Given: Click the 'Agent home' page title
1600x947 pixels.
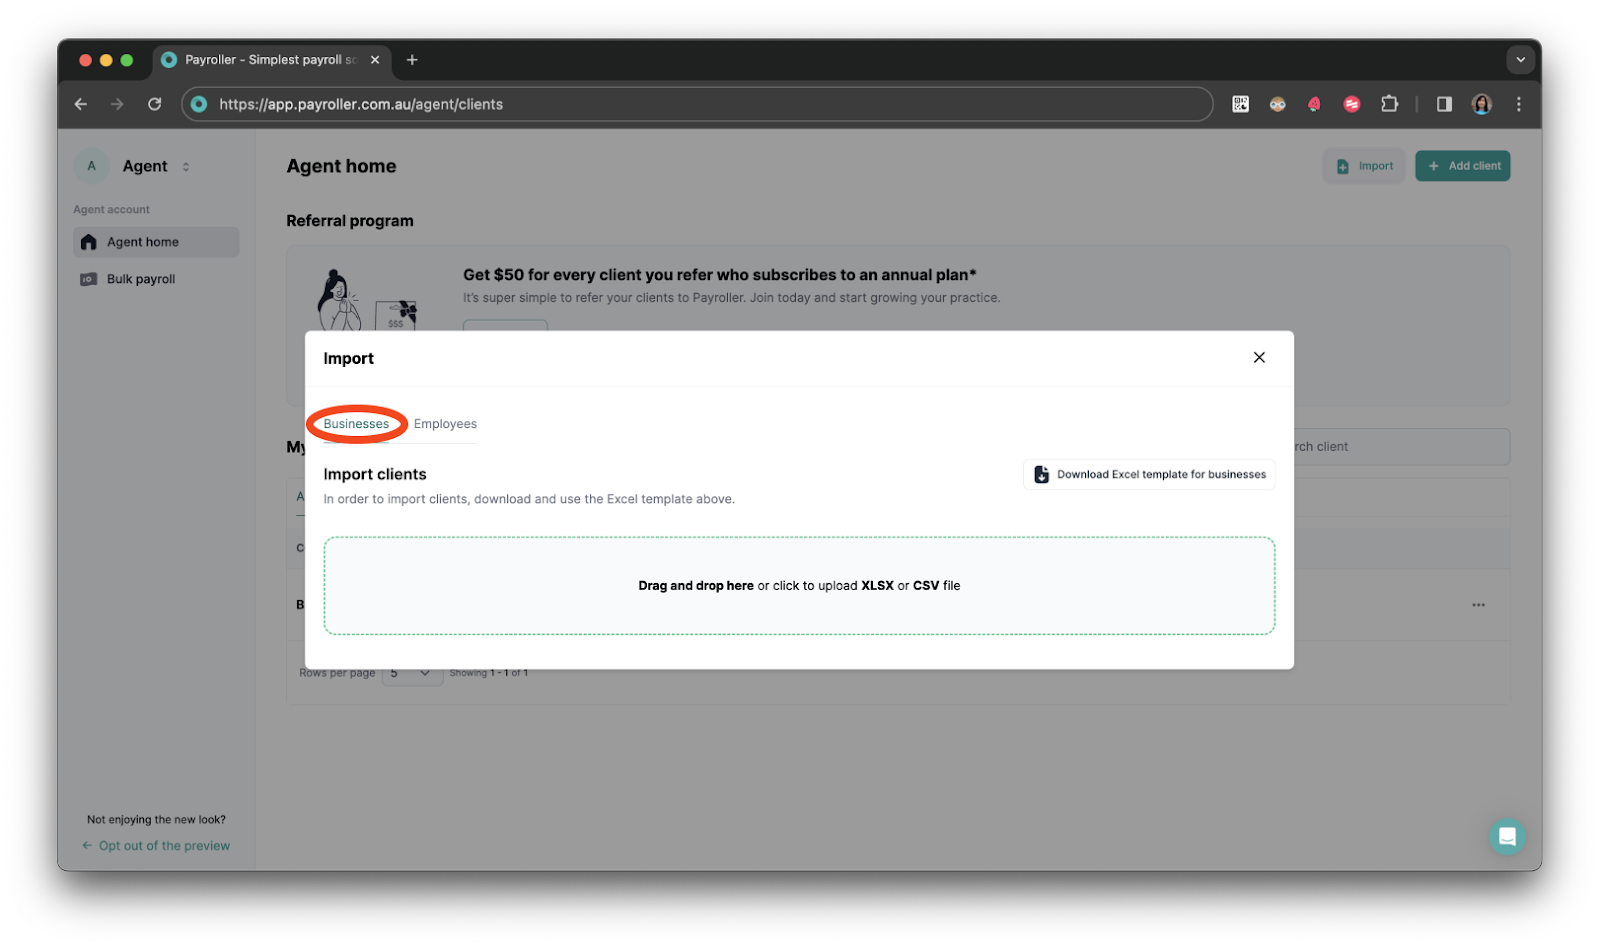Looking at the screenshot, I should point(341,166).
